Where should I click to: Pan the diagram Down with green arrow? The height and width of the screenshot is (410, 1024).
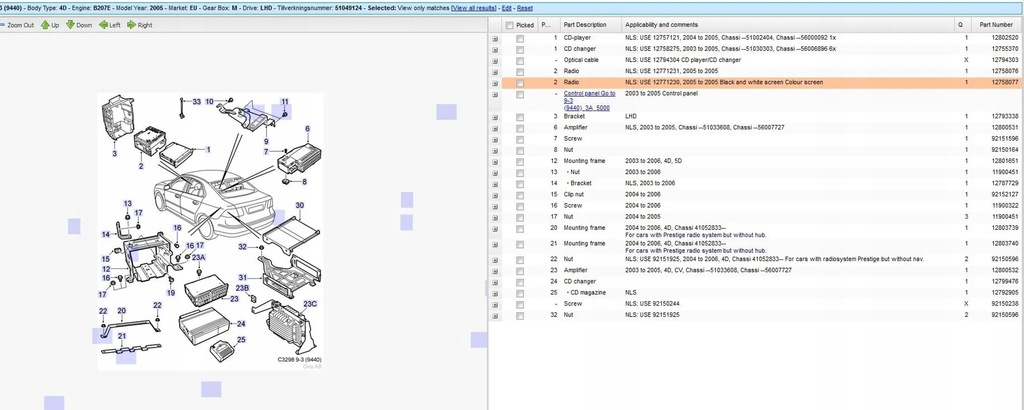pos(79,25)
